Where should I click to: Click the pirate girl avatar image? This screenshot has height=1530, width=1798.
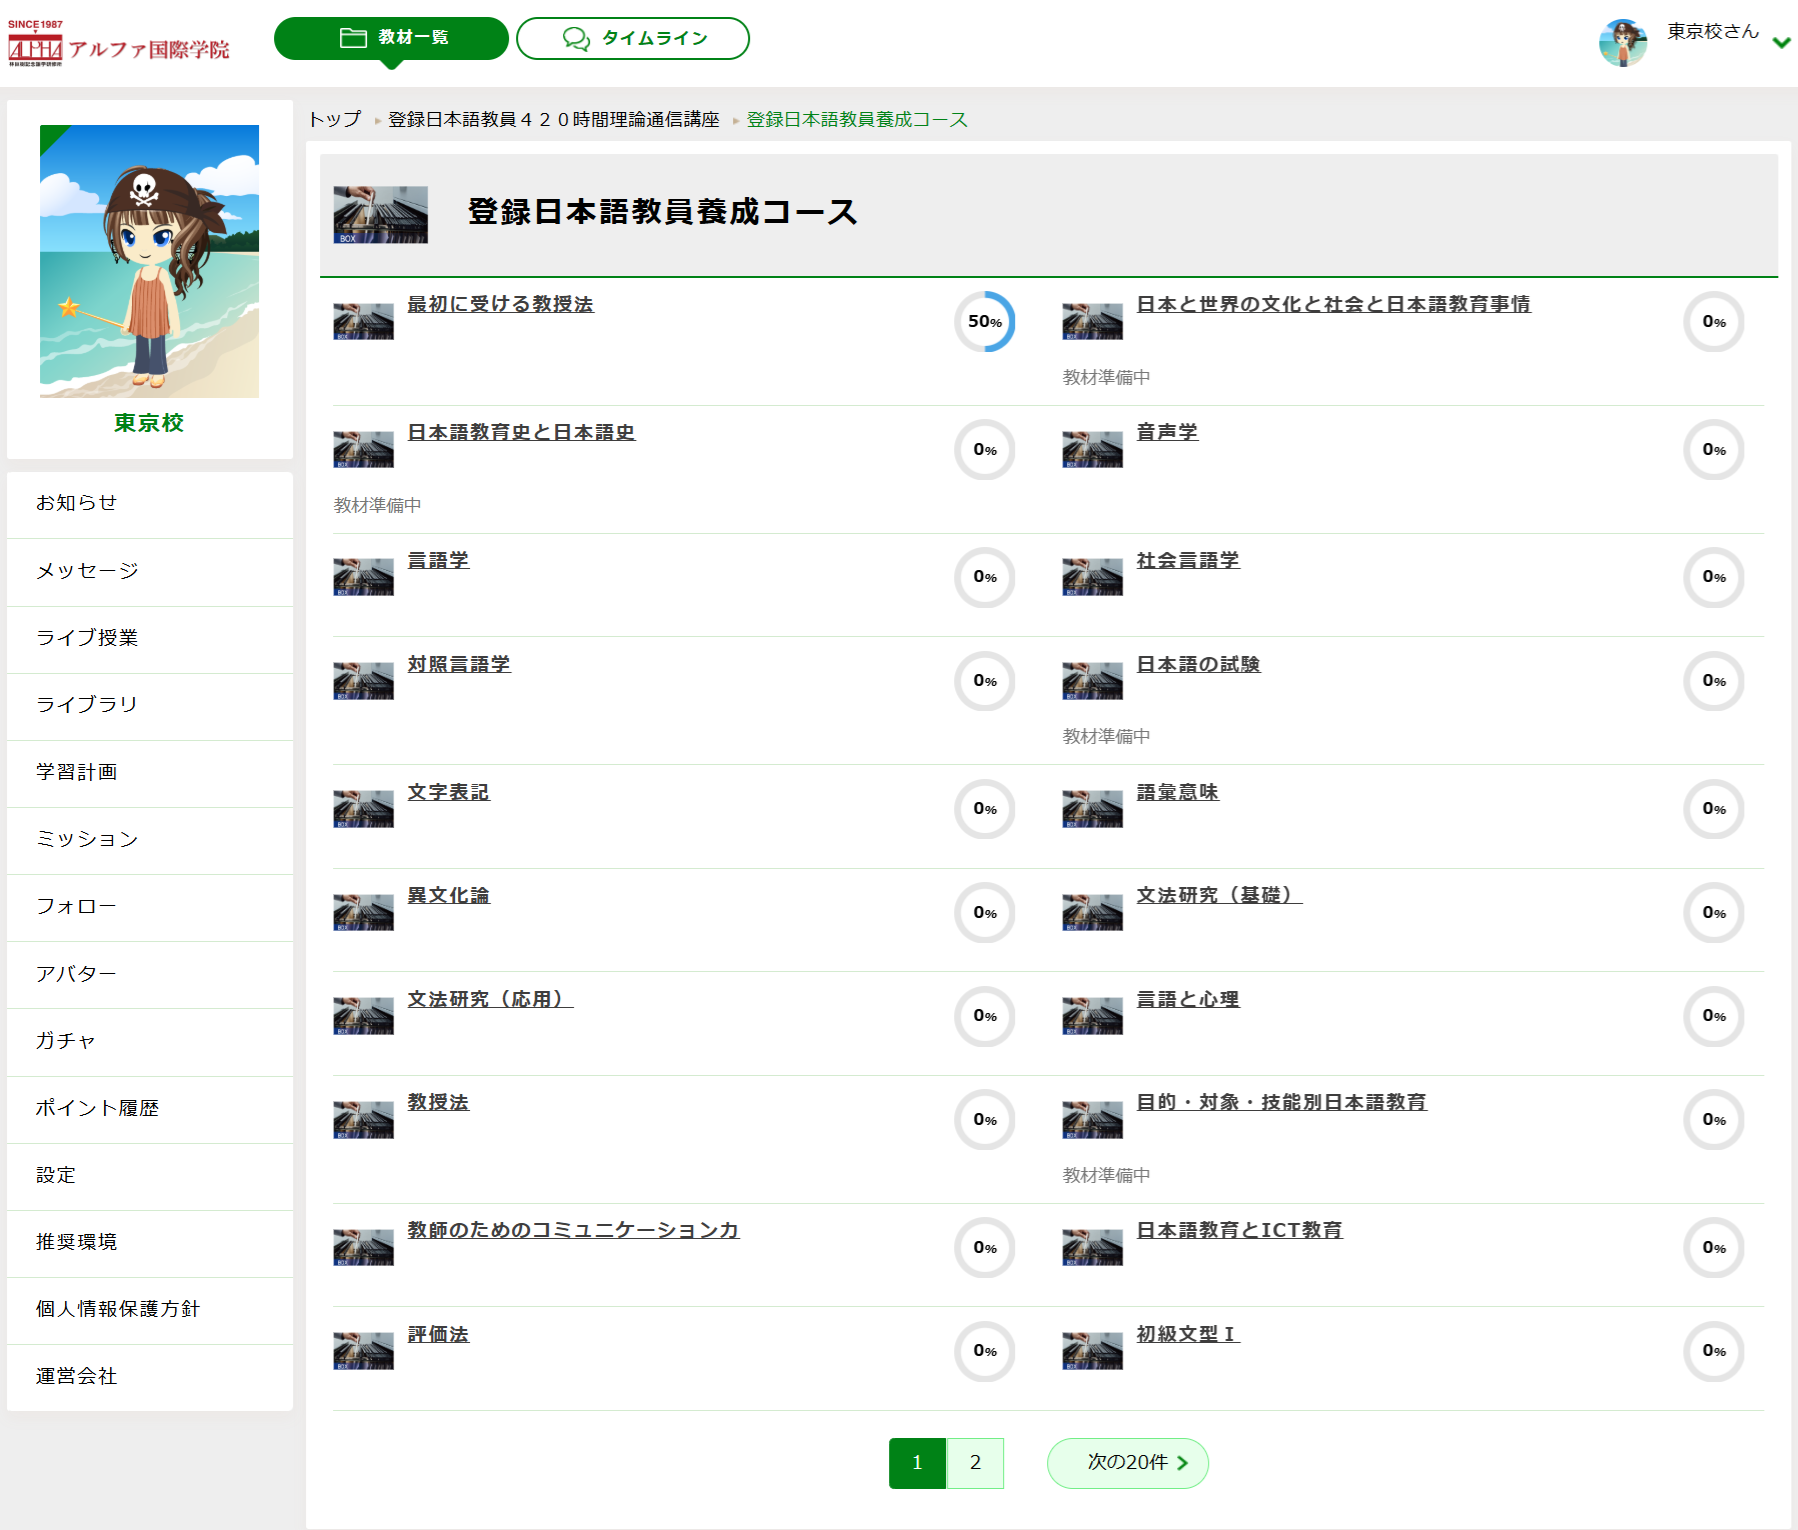[149, 261]
